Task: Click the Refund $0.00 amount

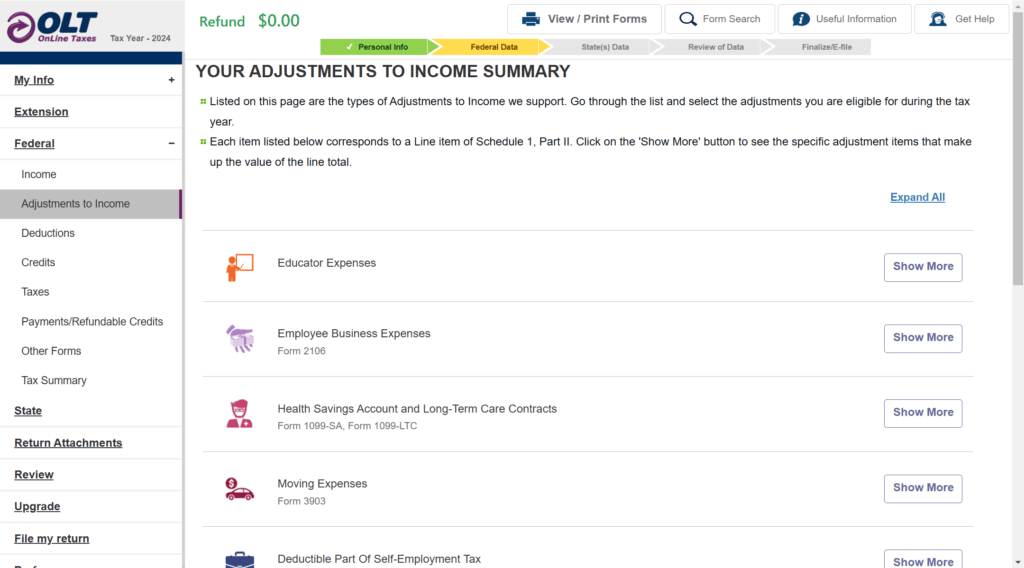Action: coord(279,21)
